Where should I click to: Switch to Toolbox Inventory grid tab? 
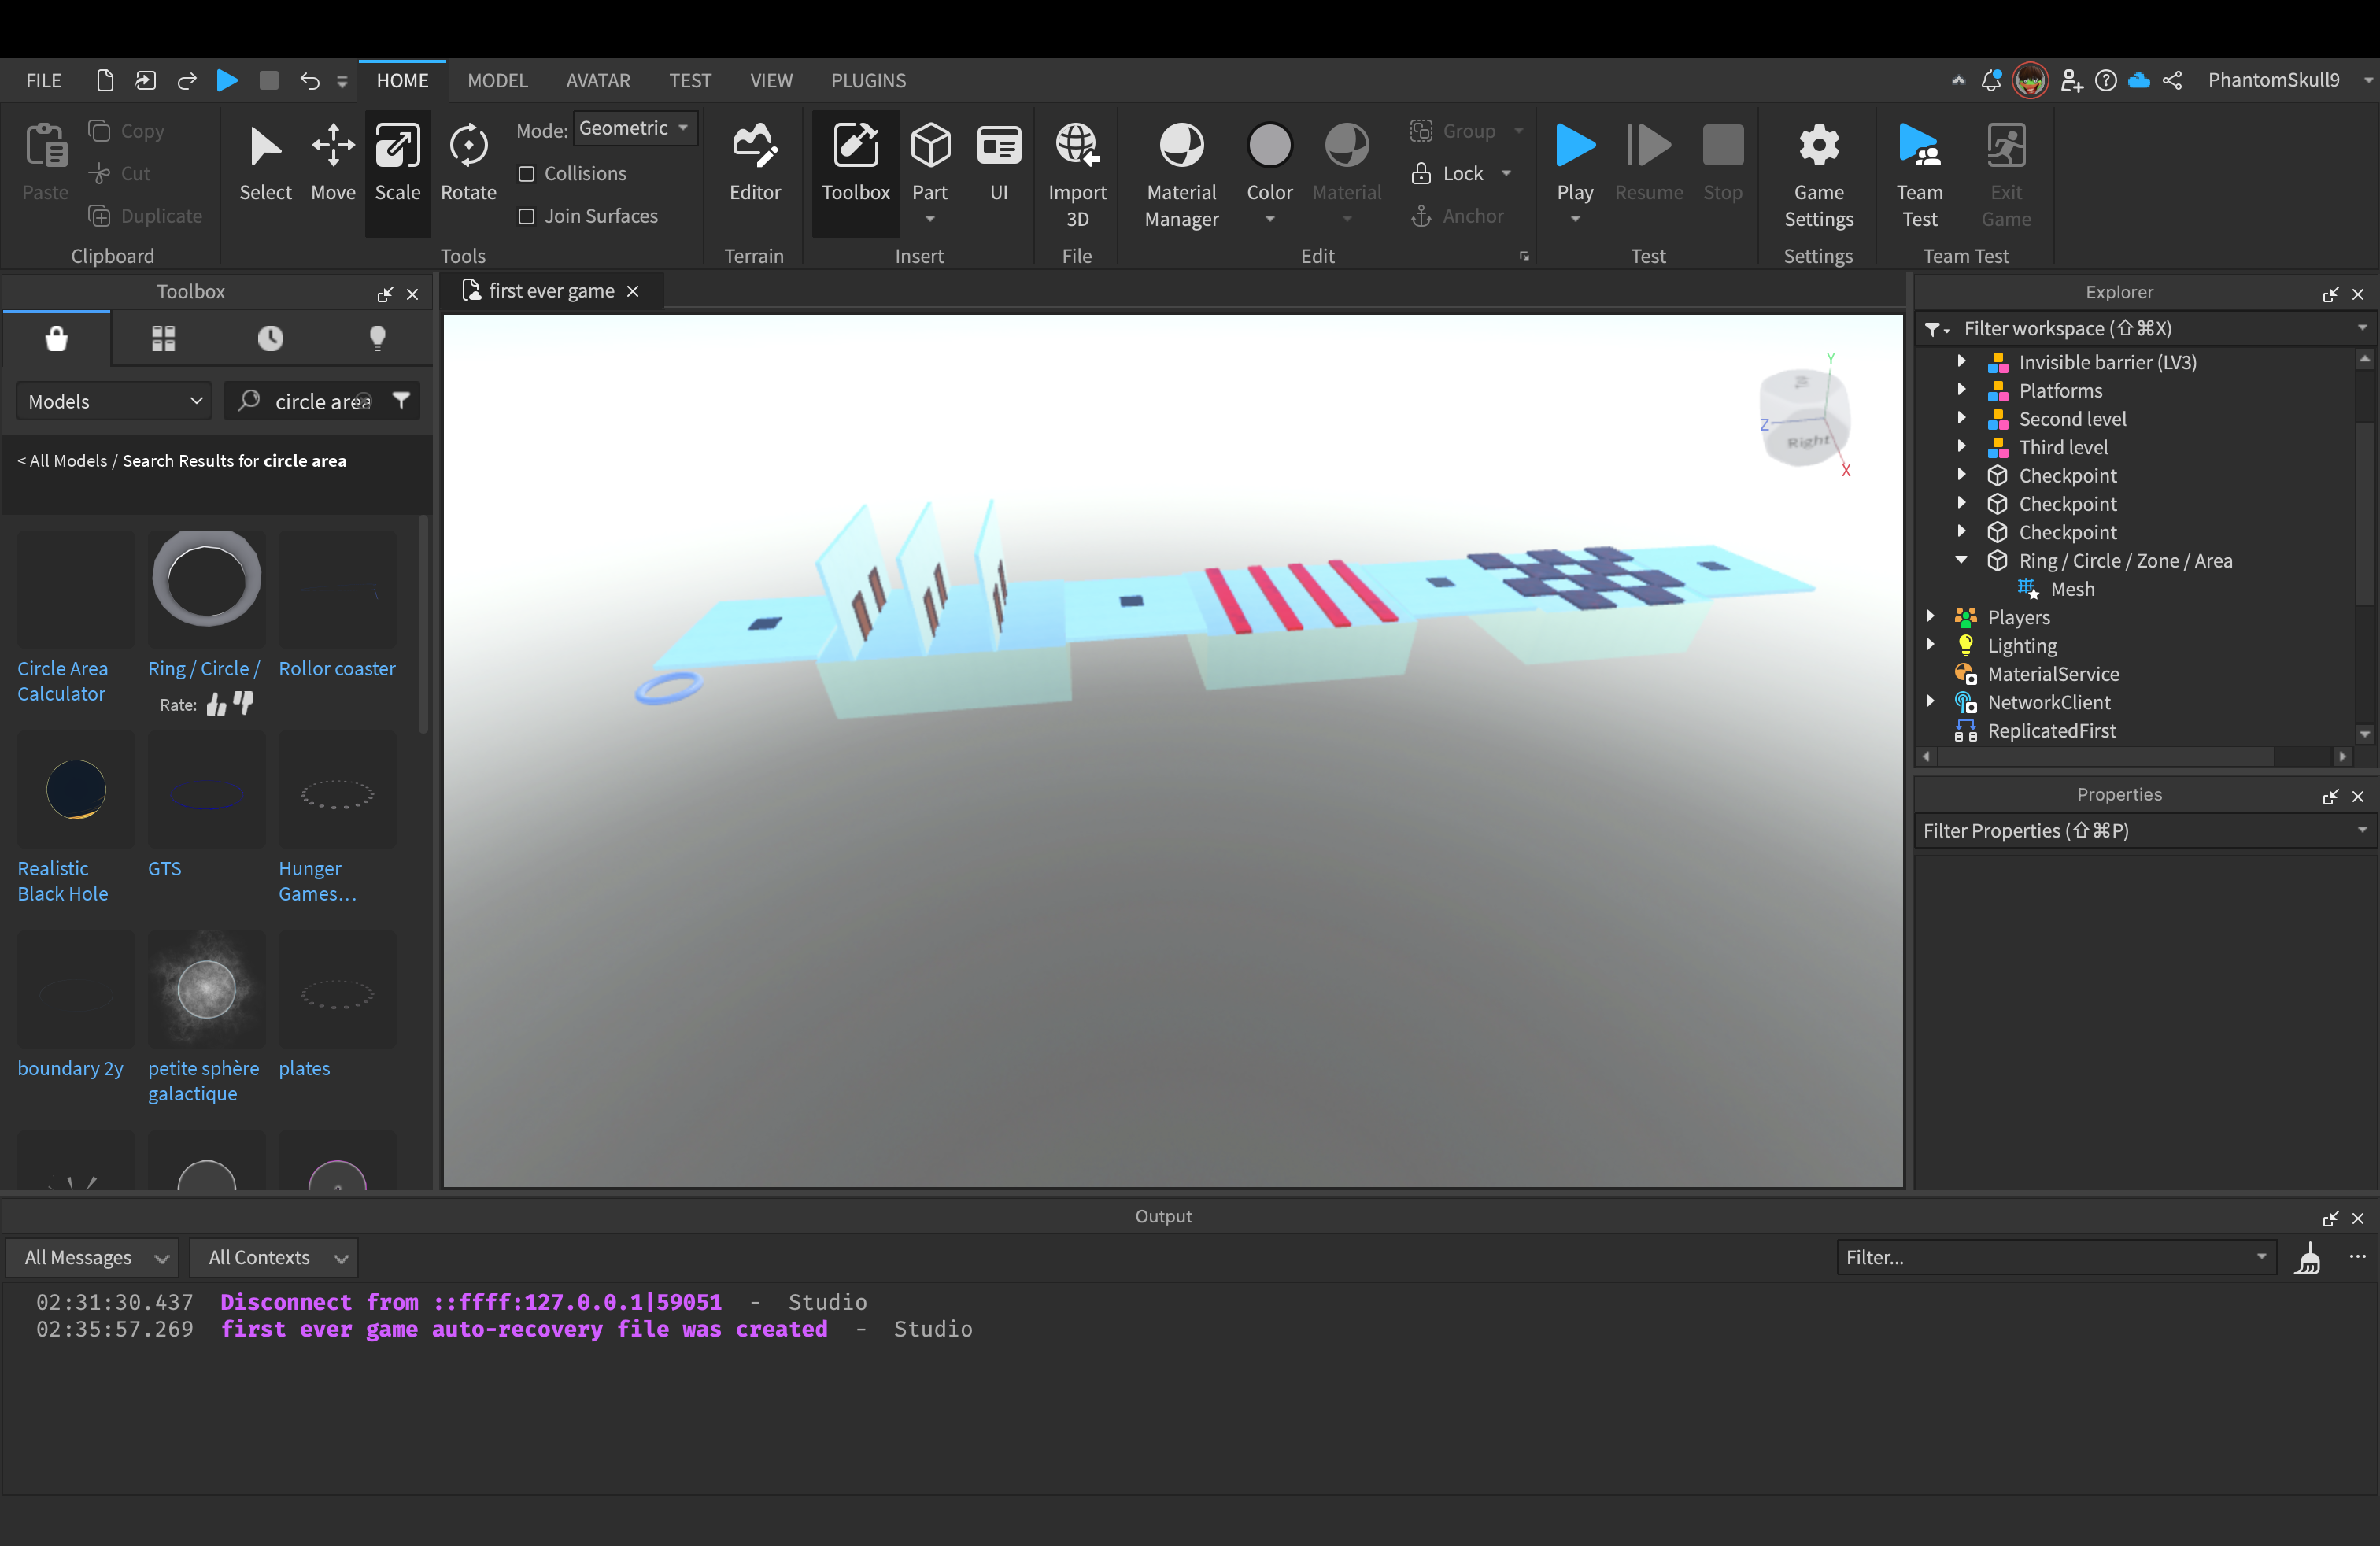[163, 339]
